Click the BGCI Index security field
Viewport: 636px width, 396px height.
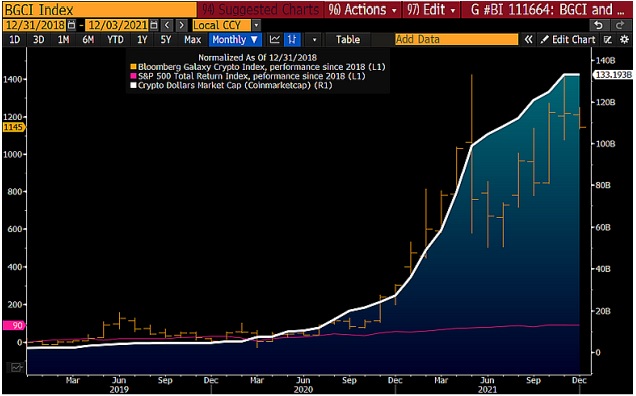click(x=99, y=9)
